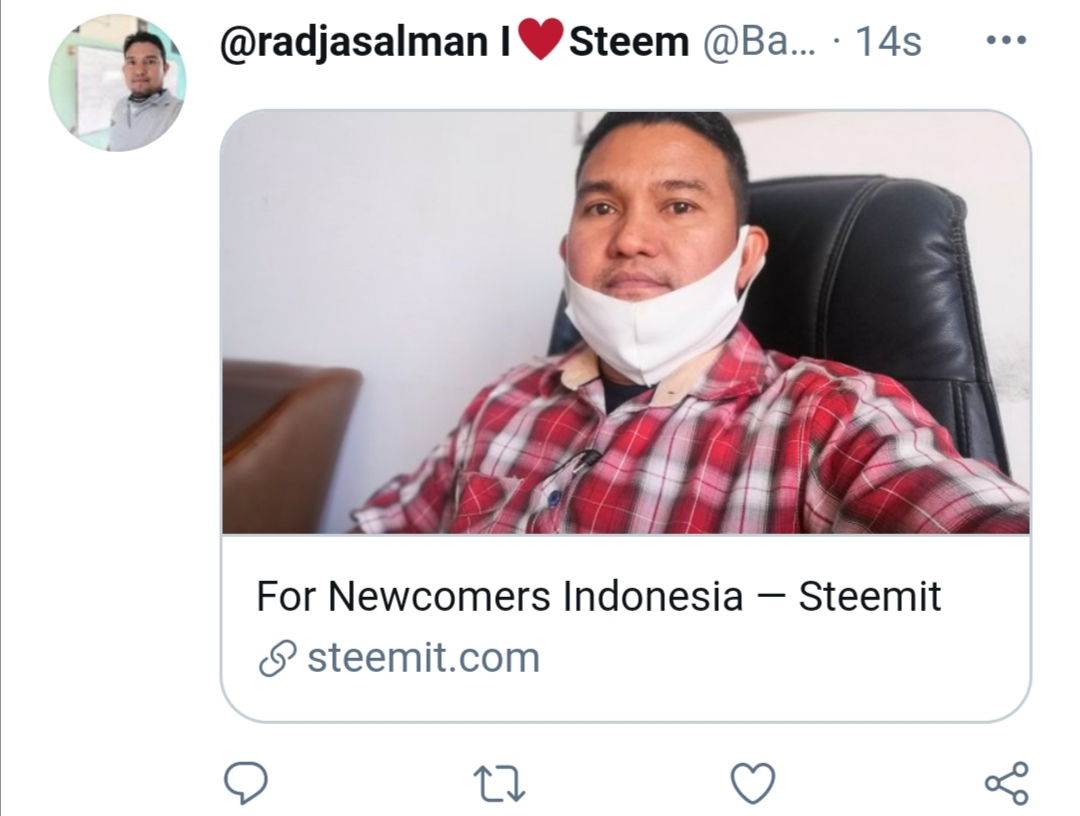Open the three-dot more options menu
The image size is (1080, 816).
pos(1006,41)
